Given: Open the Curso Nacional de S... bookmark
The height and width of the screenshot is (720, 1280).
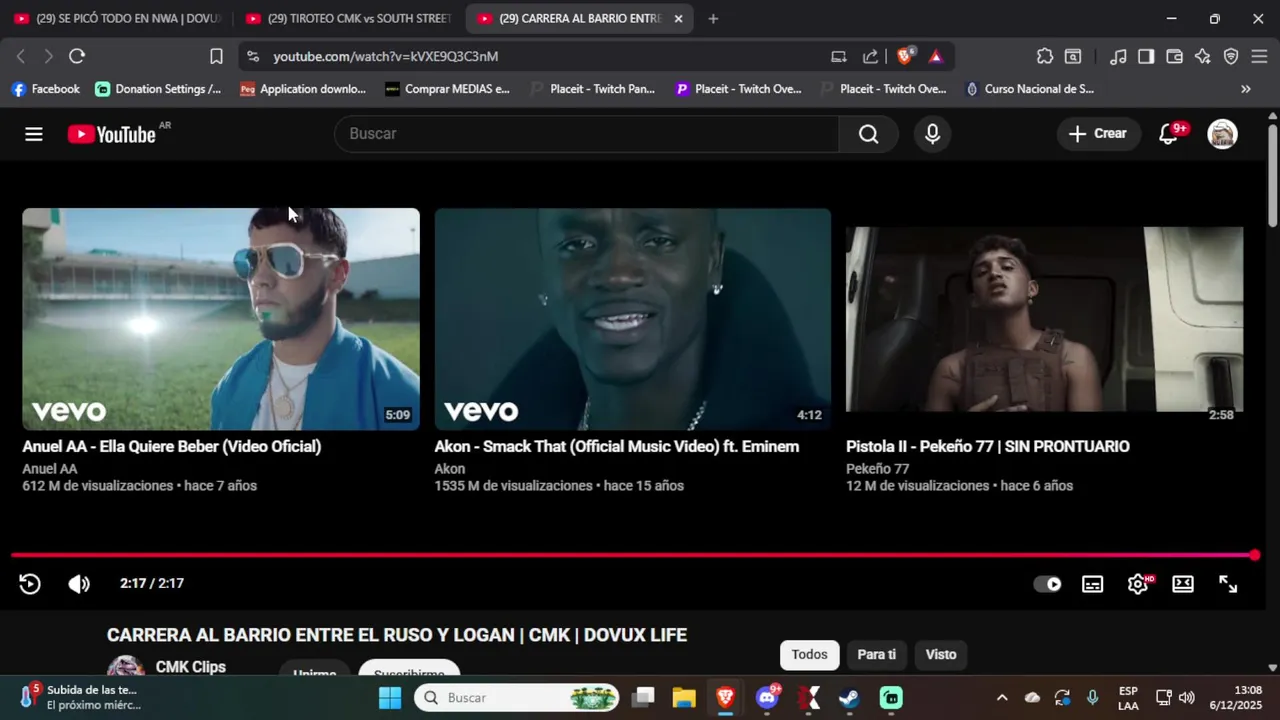Looking at the screenshot, I should click(x=1029, y=89).
